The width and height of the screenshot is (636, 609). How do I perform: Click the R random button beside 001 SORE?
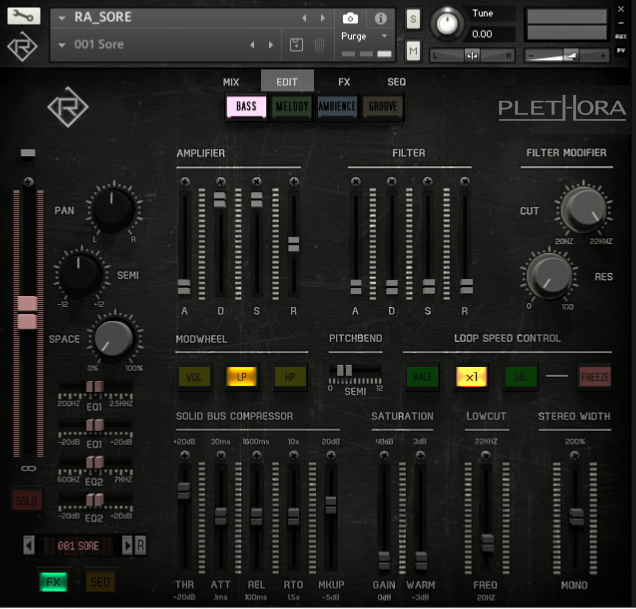point(140,546)
